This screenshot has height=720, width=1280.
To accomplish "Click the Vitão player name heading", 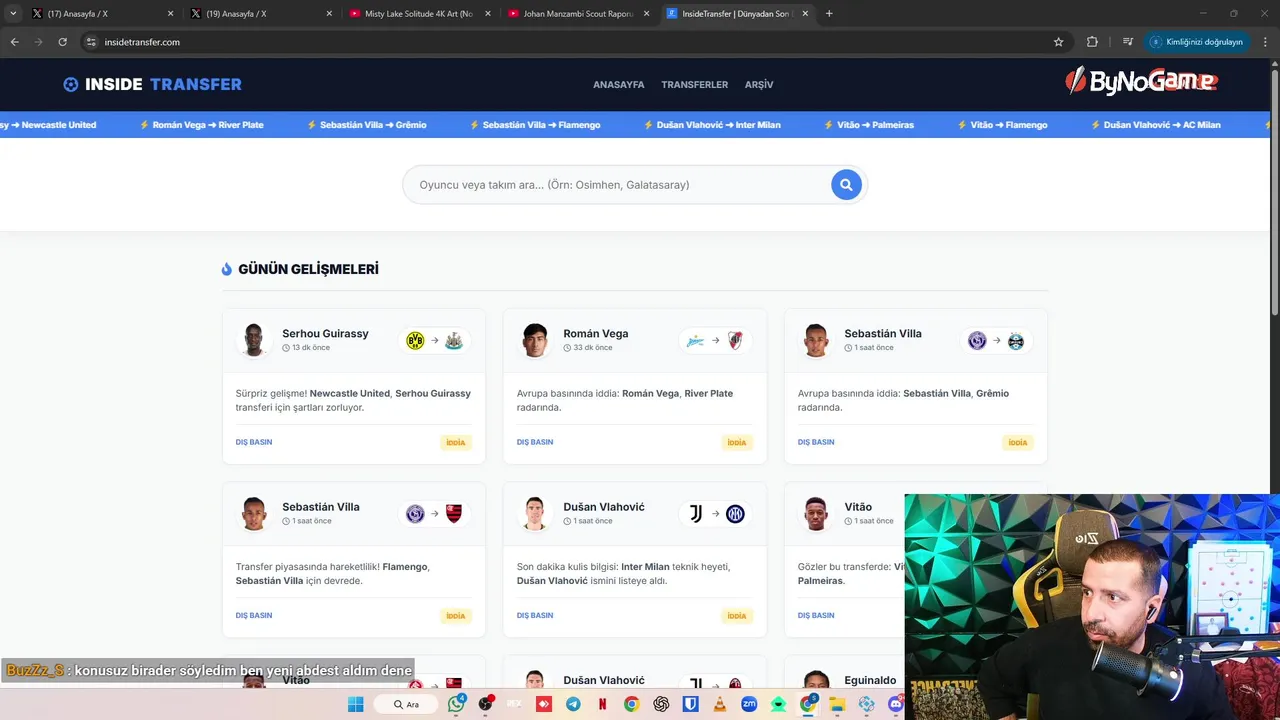I will point(858,507).
